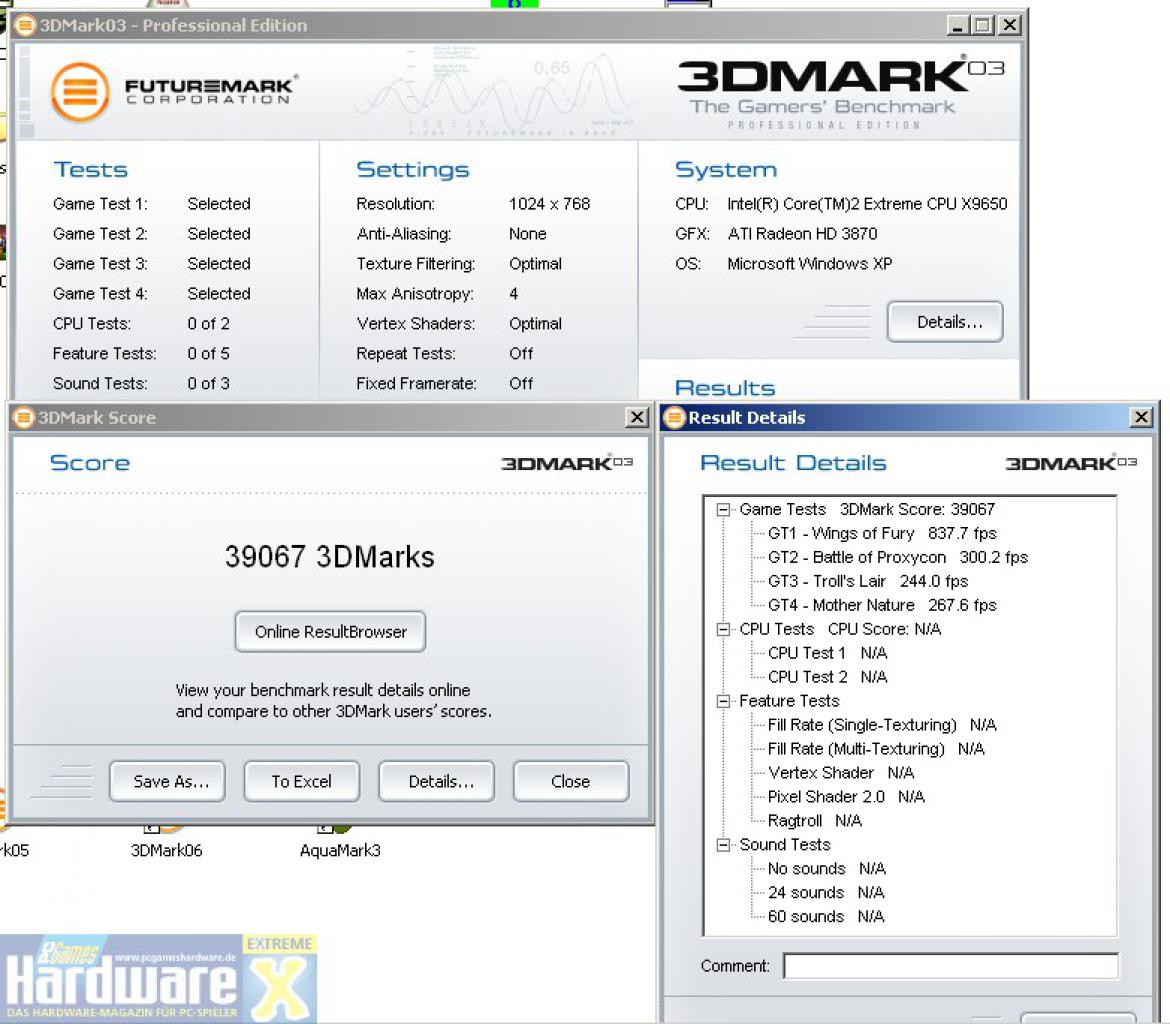Click the CPU Tests value 0 of 2
The image size is (1170, 1024).
(208, 323)
